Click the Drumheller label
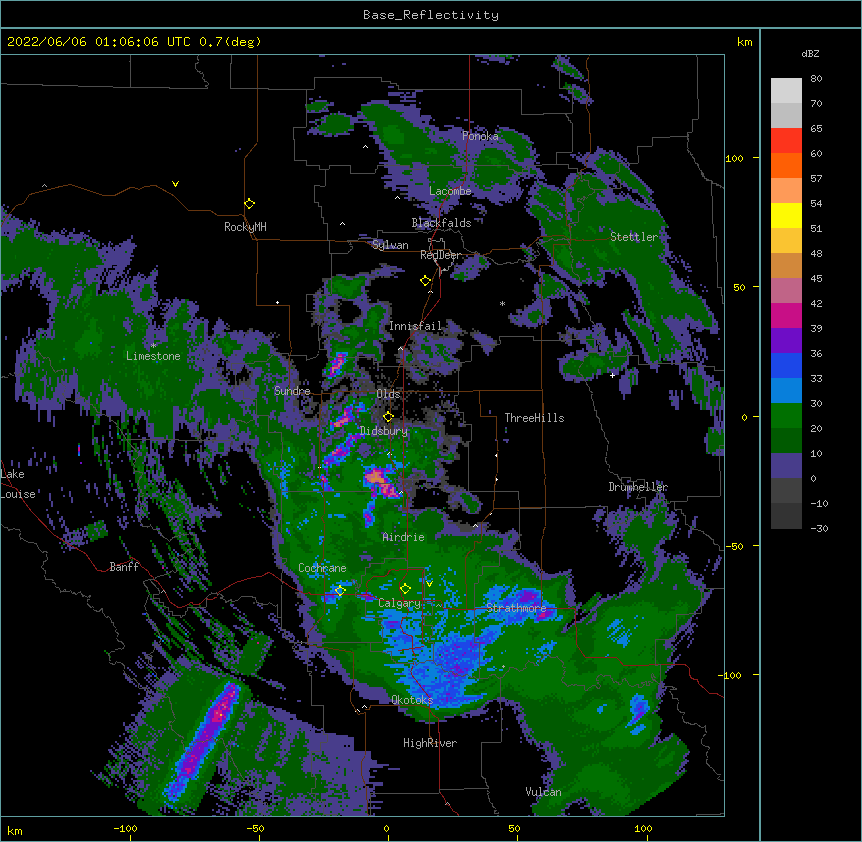Image resolution: width=862 pixels, height=842 pixels. [638, 487]
